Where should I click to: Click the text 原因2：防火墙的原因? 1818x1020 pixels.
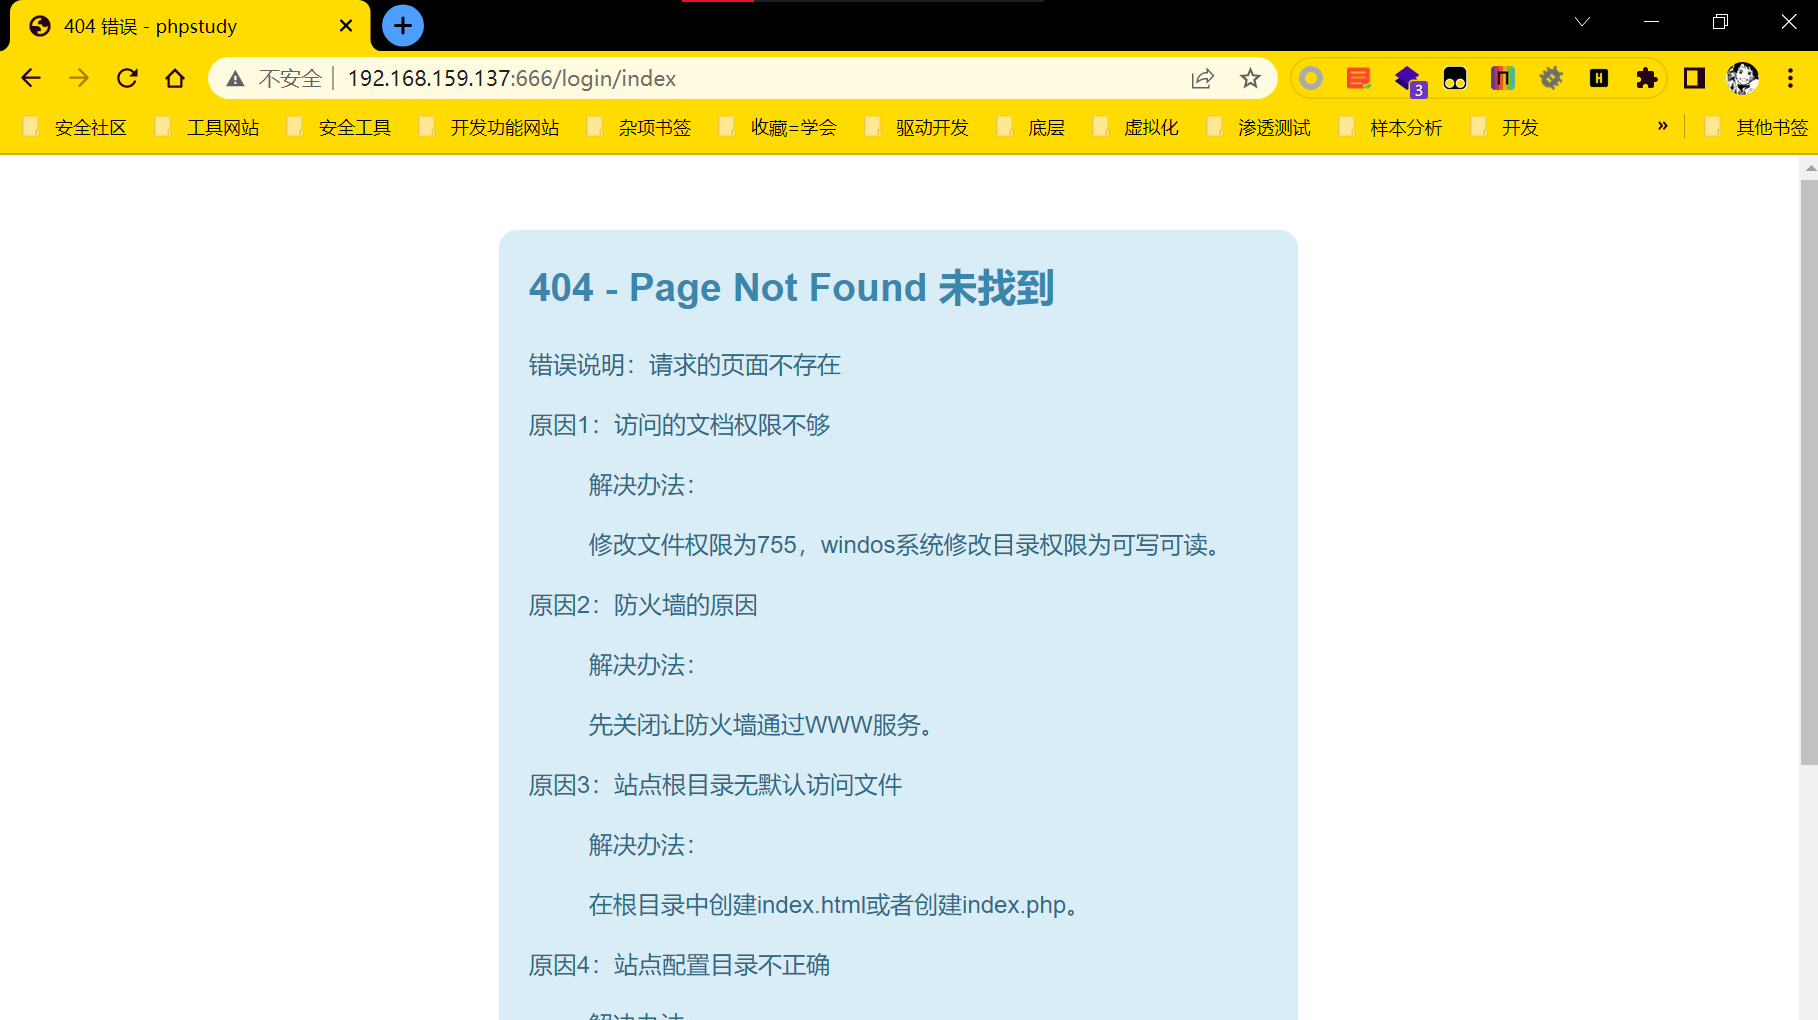pyautogui.click(x=643, y=605)
